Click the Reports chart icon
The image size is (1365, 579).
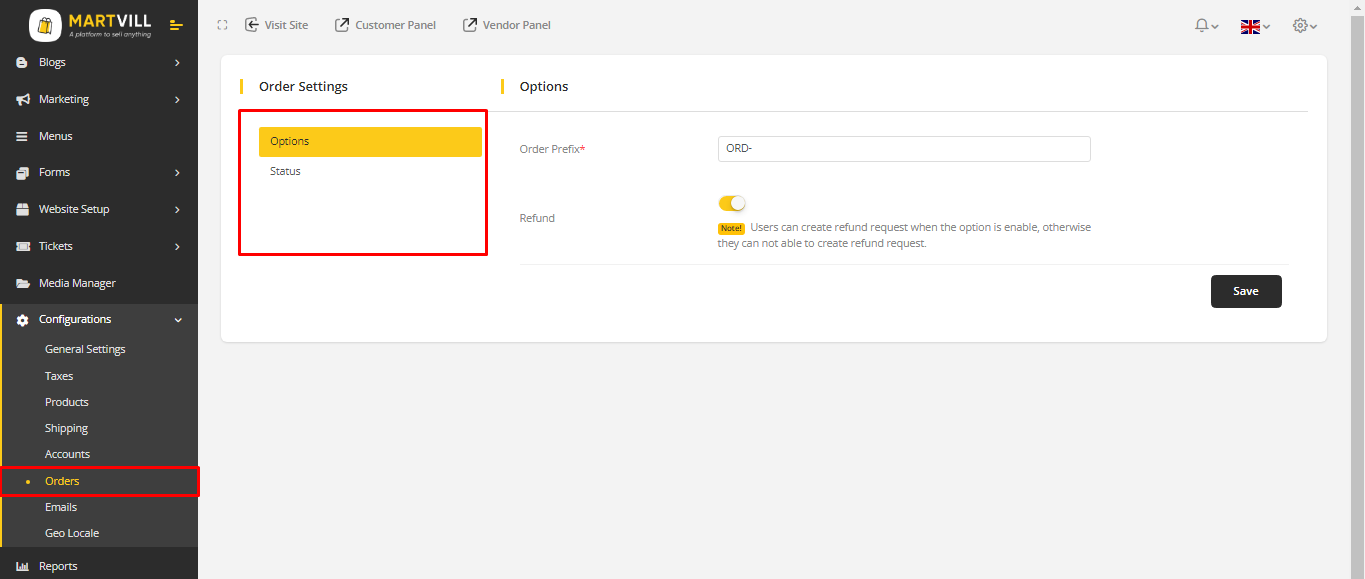tap(22, 566)
